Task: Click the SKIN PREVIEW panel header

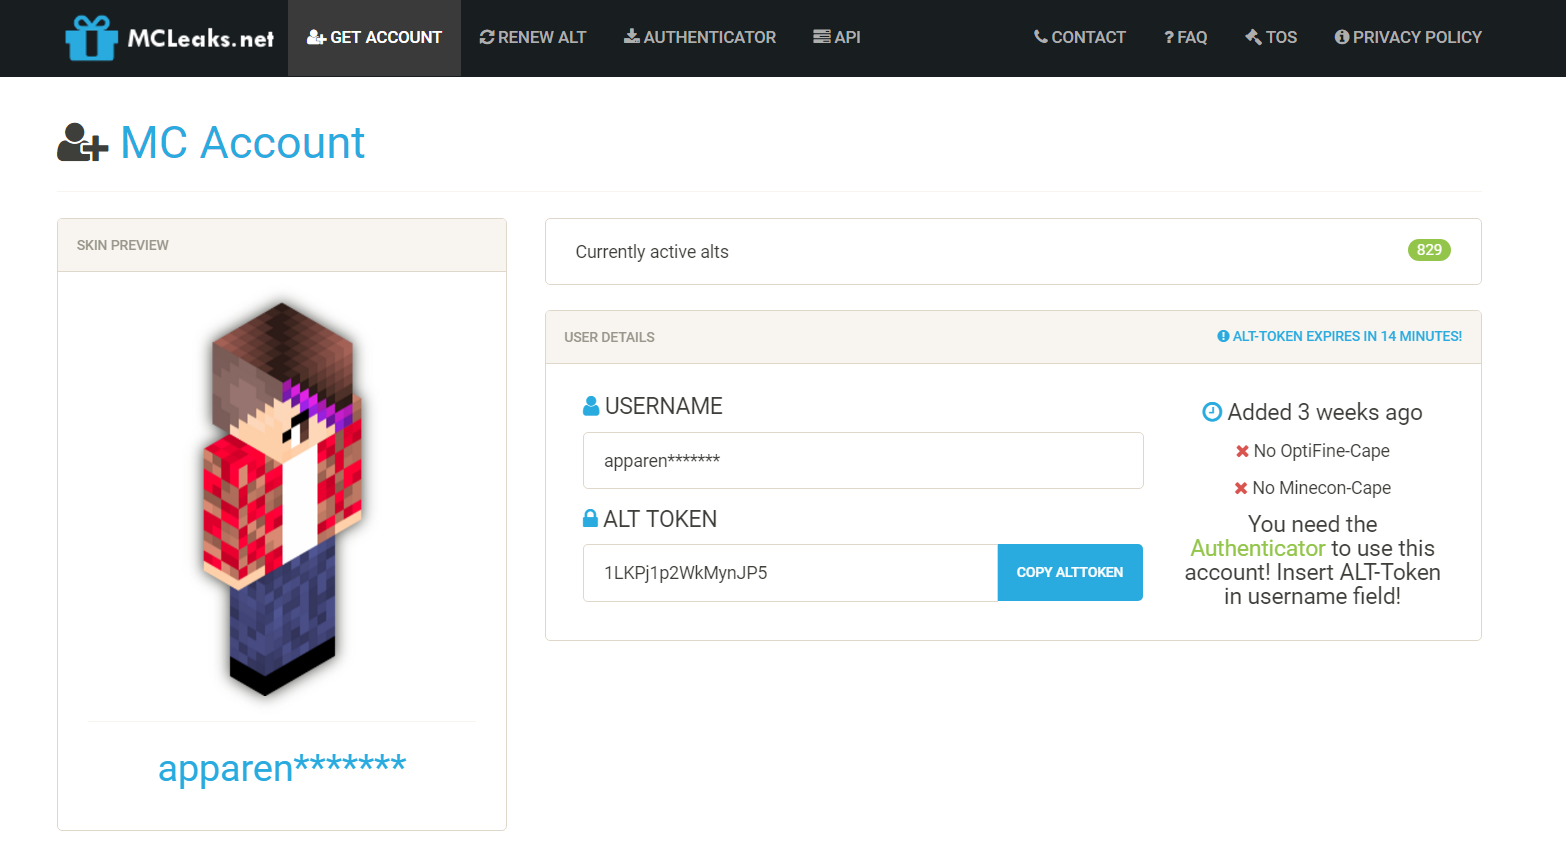Action: [282, 245]
